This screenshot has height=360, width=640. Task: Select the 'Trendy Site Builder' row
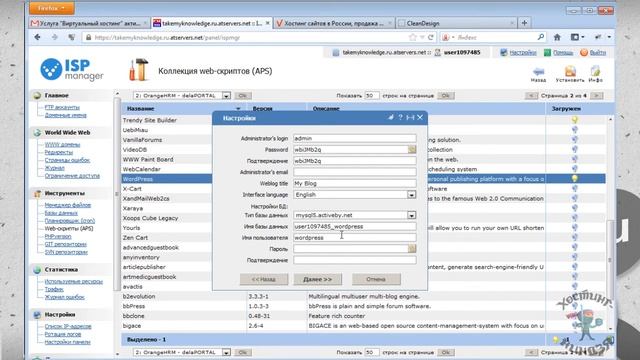tap(167, 120)
